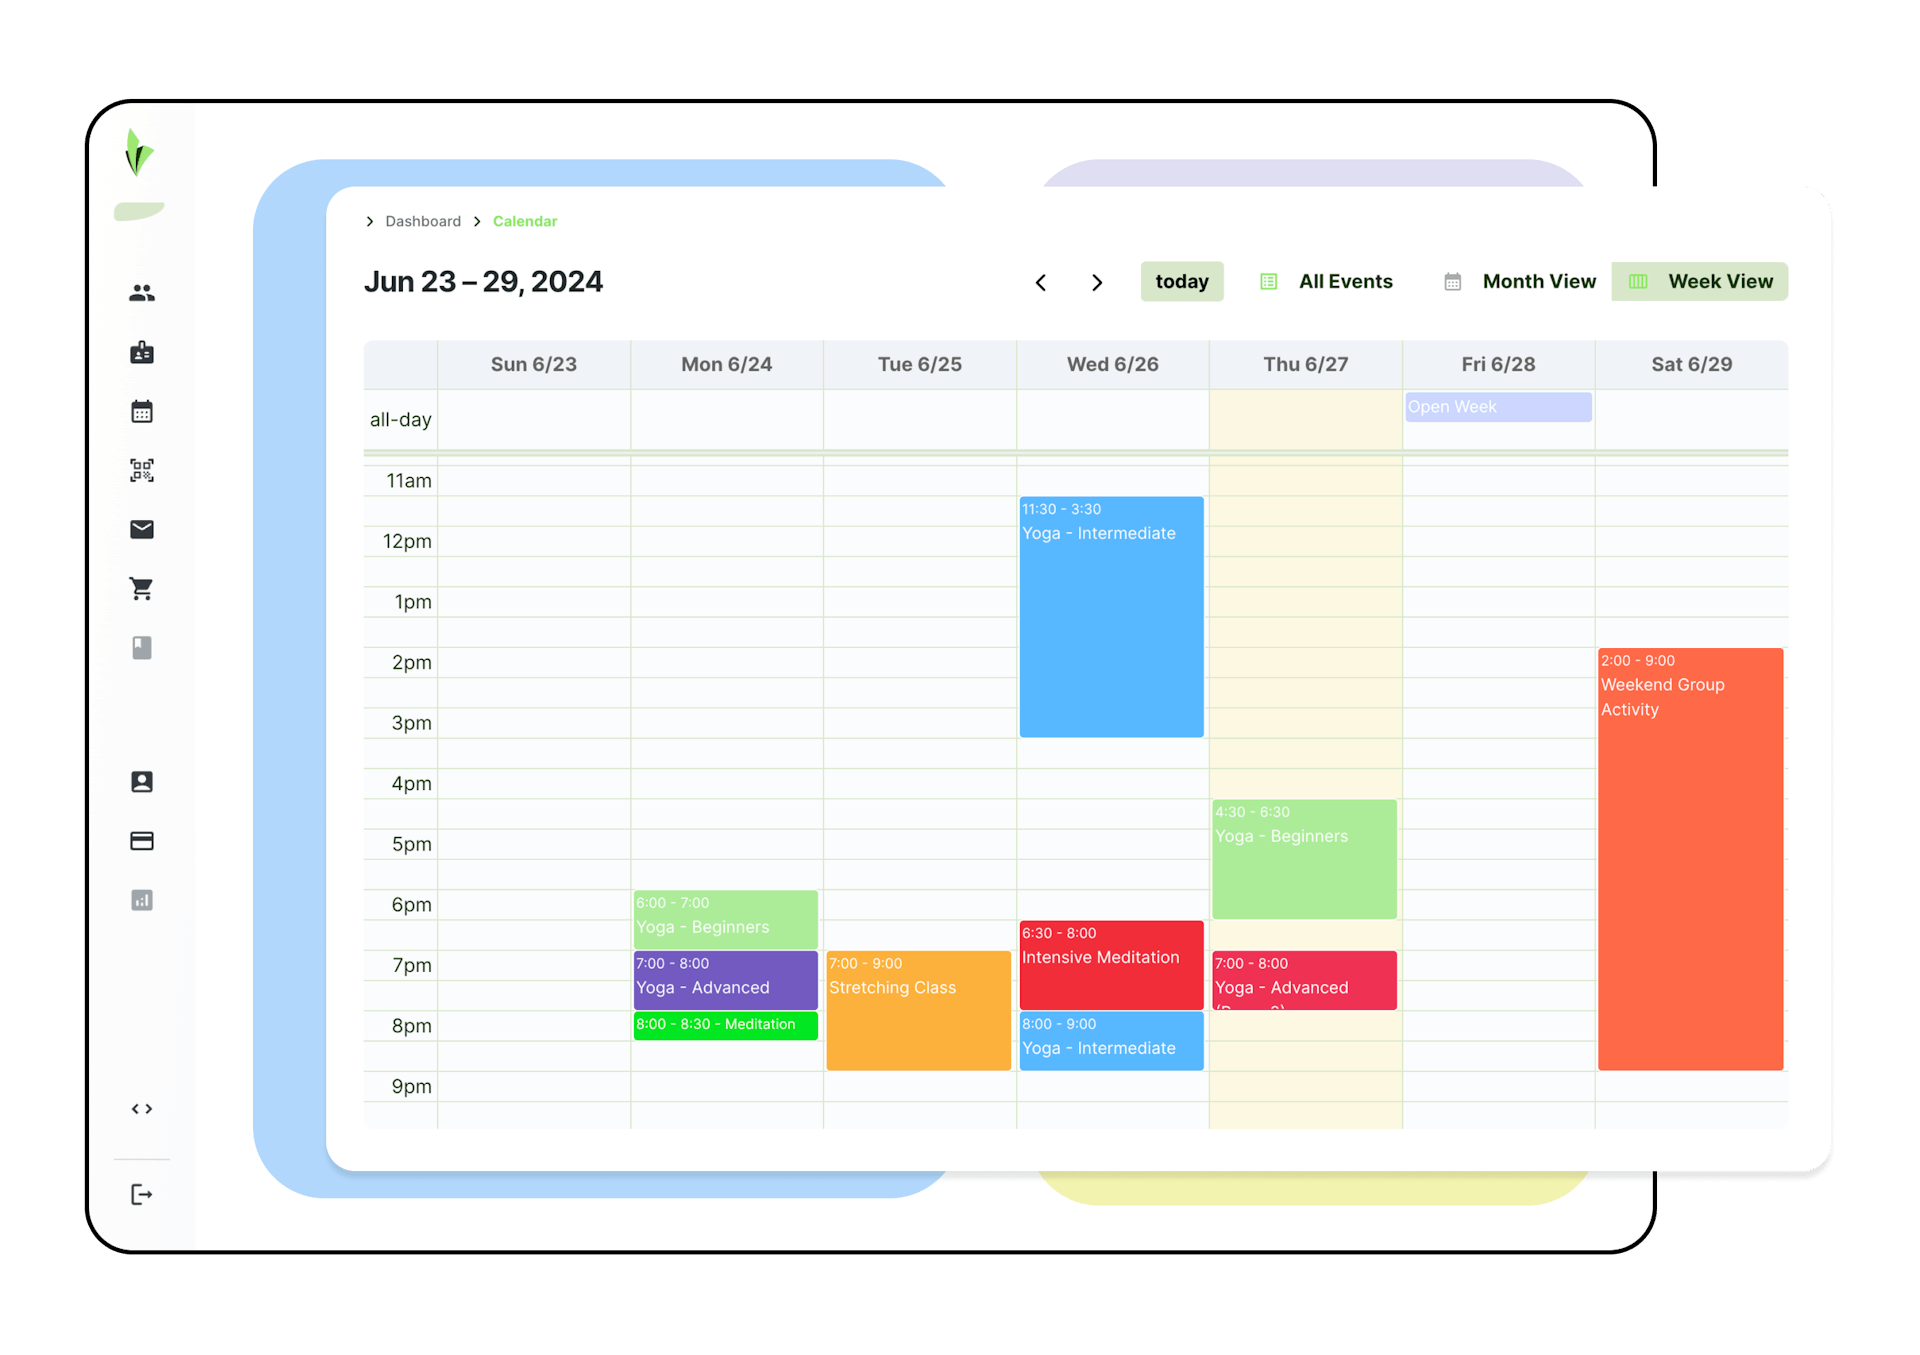Expand the left sidebar collapse toggle

tap(142, 1110)
